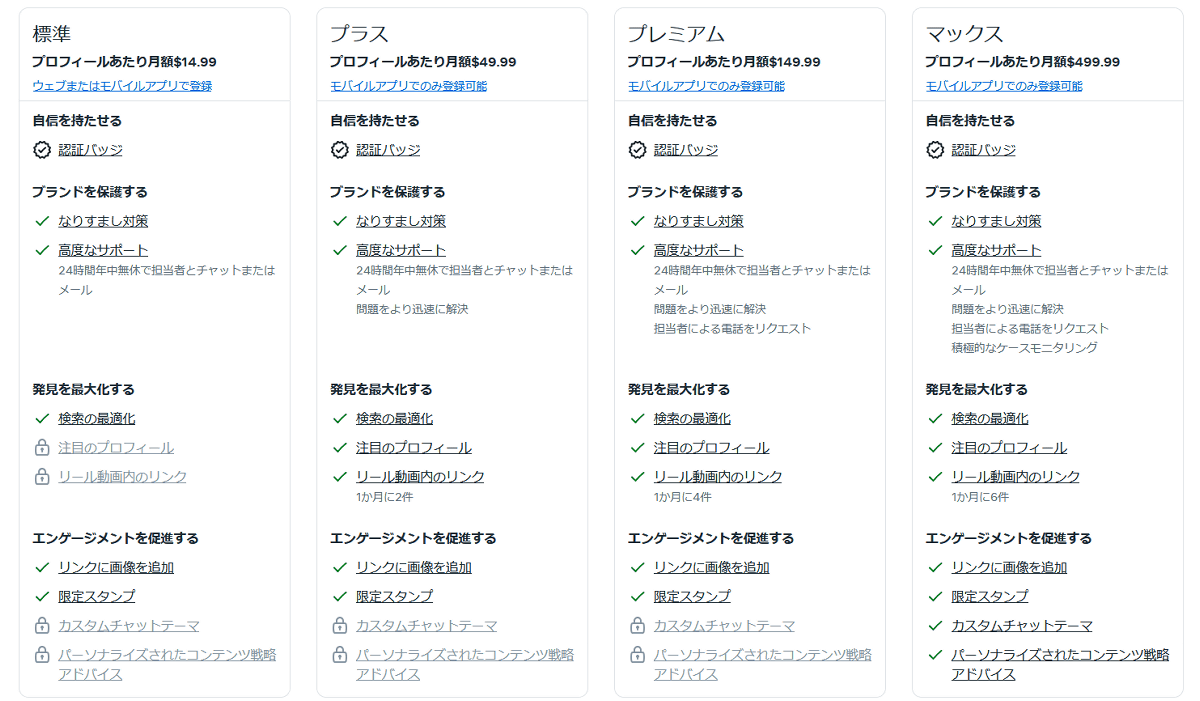Click verified badge icon in プレミアム plan
The width and height of the screenshot is (1200, 701).
[637, 150]
